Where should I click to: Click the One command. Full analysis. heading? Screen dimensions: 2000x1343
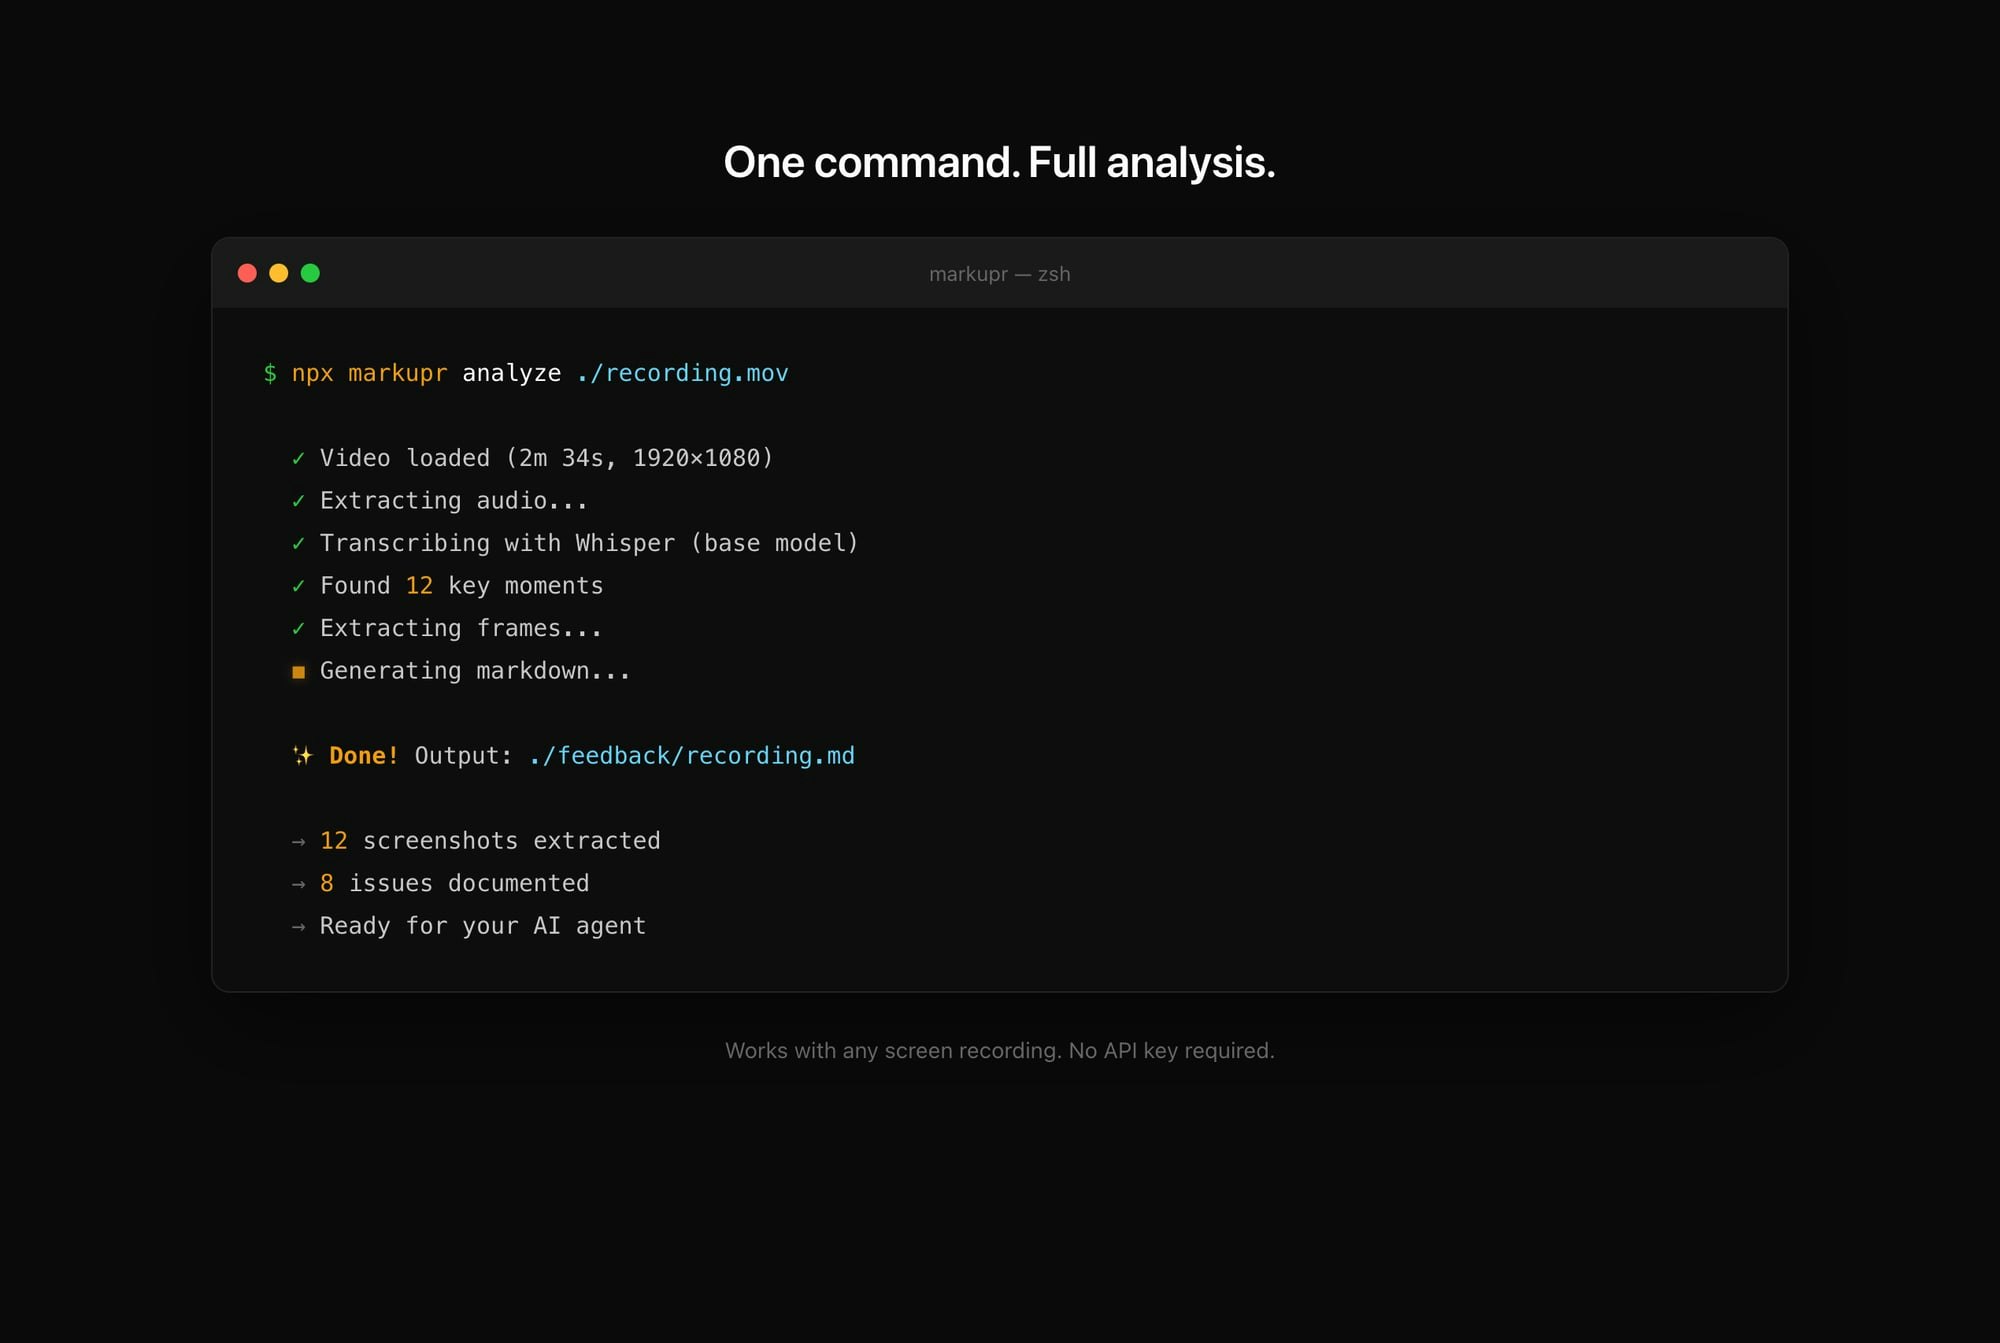(999, 162)
